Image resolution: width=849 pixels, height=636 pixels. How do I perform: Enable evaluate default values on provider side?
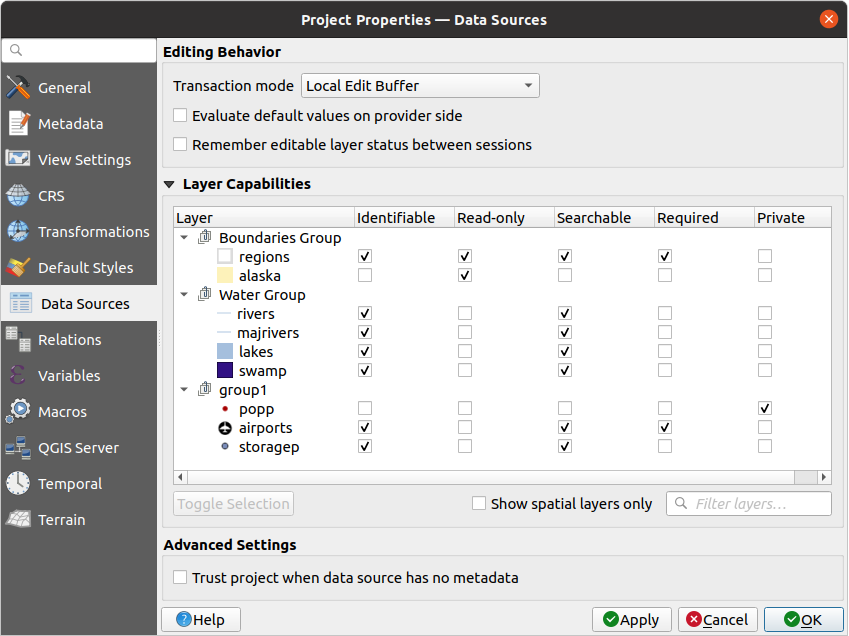point(180,115)
